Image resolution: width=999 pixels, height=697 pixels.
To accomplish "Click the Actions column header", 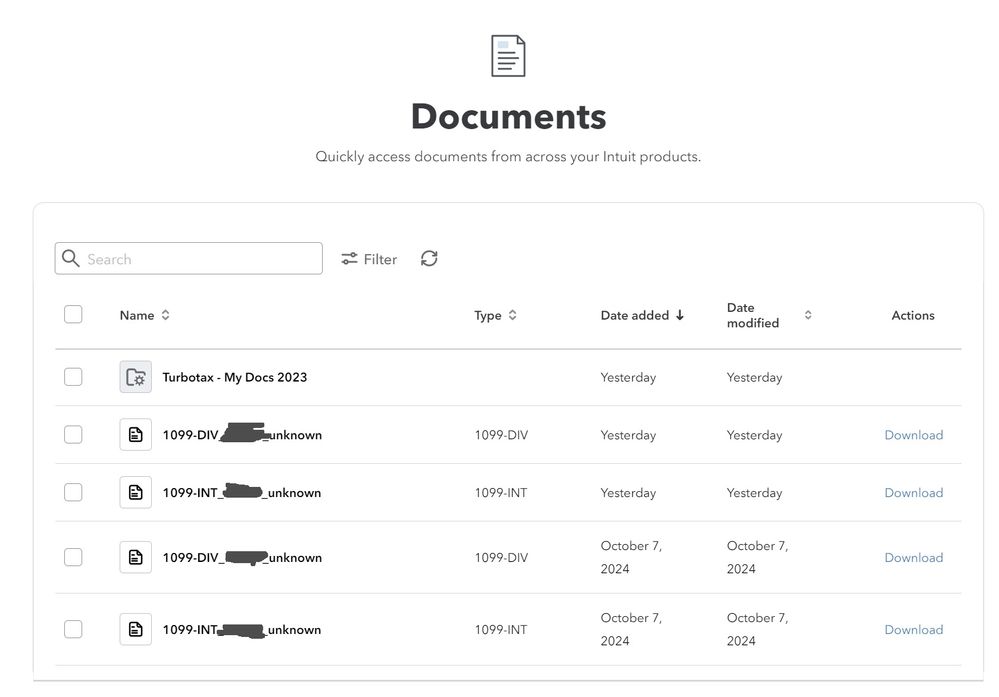I will 913,315.
